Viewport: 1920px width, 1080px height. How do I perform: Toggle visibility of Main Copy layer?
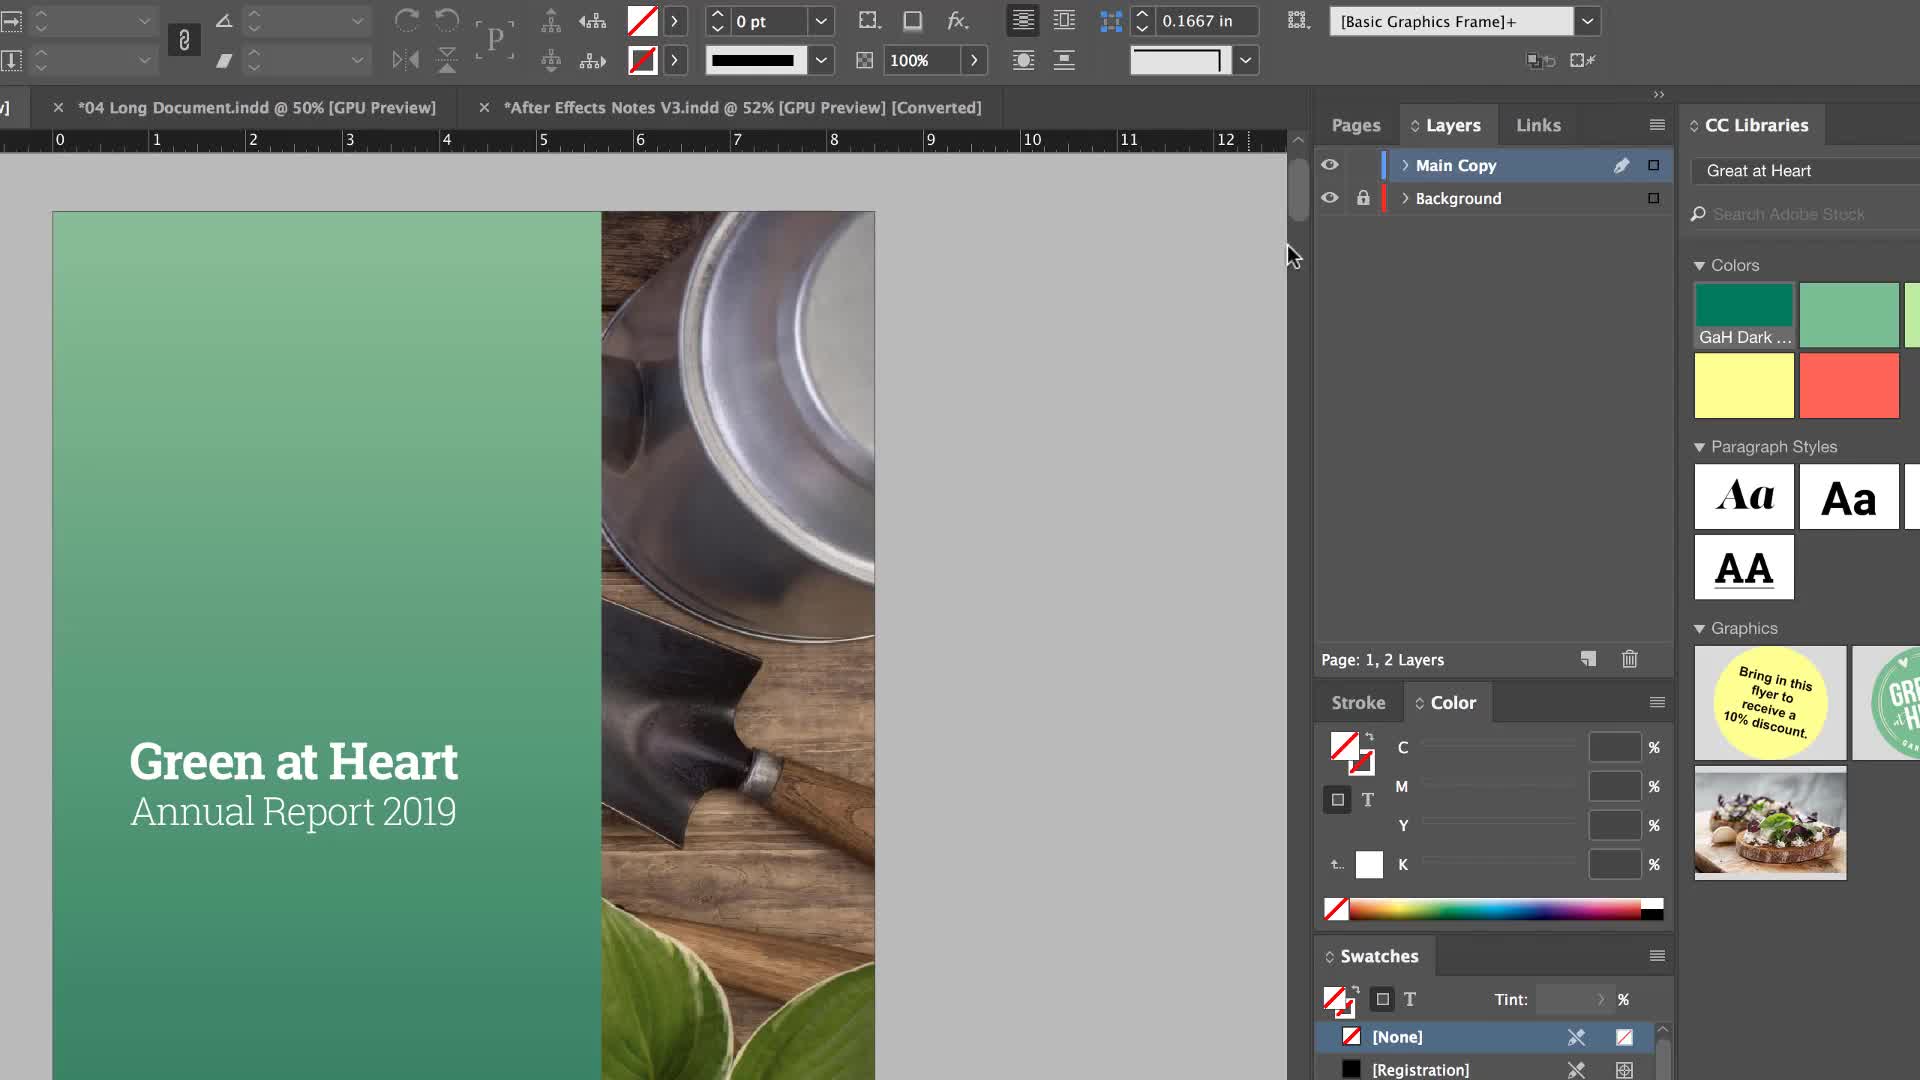point(1330,165)
